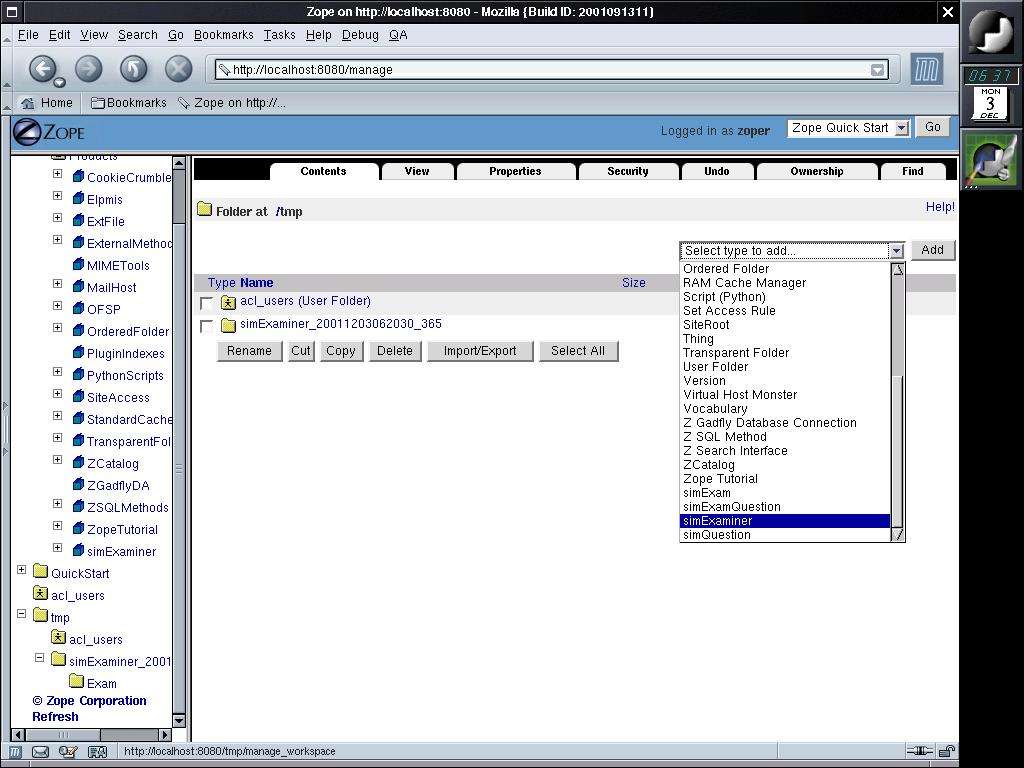The width and height of the screenshot is (1024, 768).
Task: Select the ZopeTutorial product icon
Action: tap(78, 528)
